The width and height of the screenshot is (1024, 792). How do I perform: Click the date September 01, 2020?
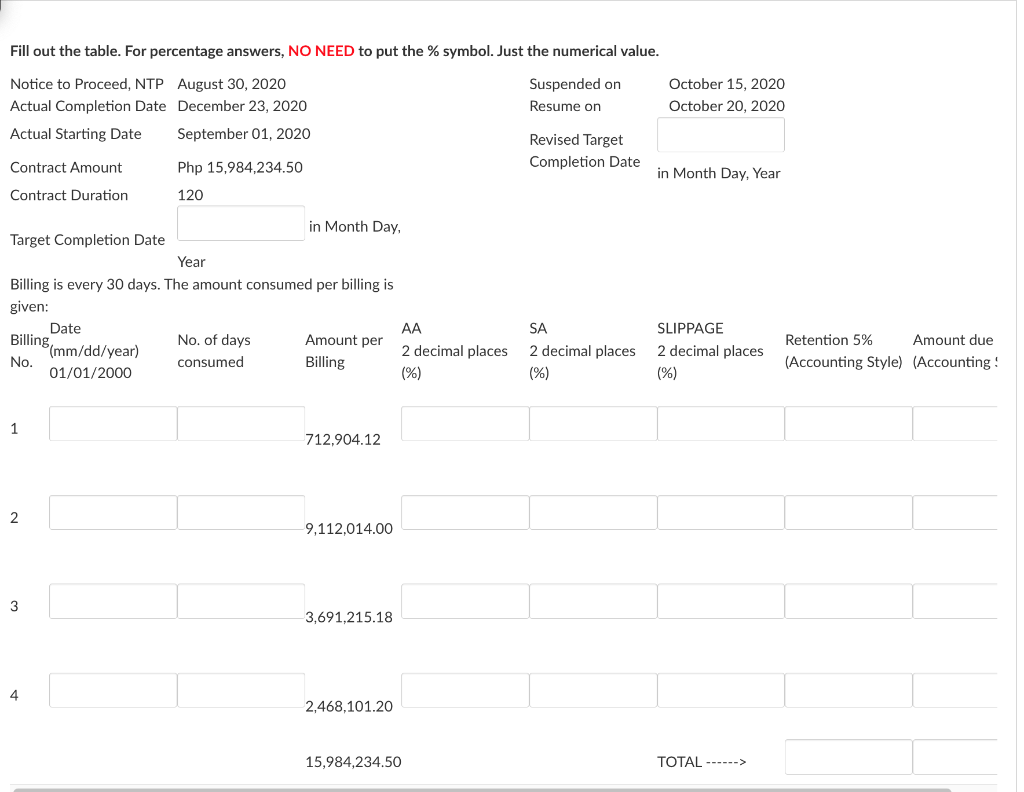pyautogui.click(x=244, y=133)
